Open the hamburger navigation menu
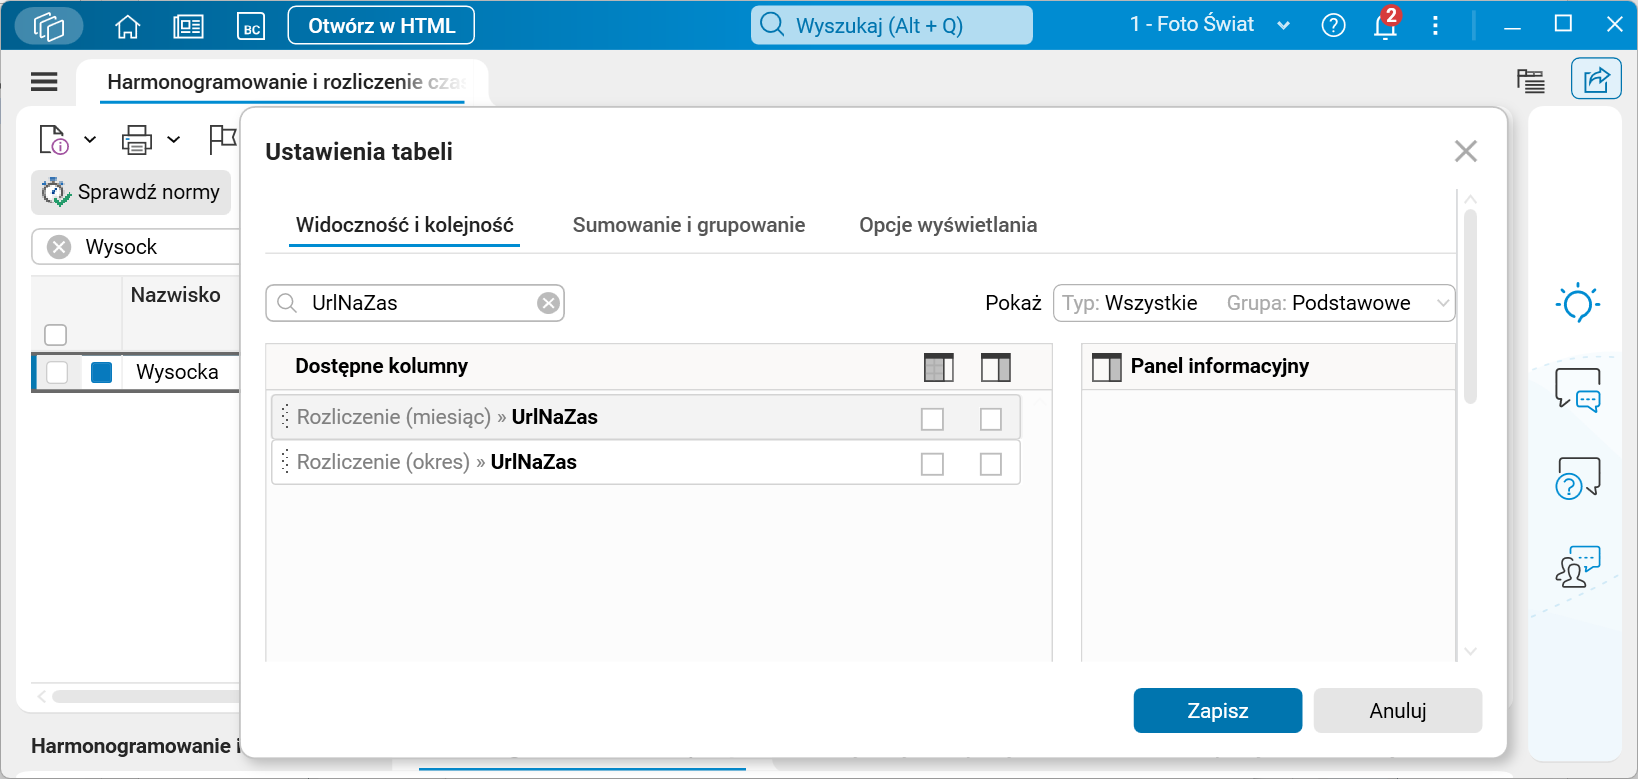Screen dimensions: 1638x779 (x=44, y=82)
